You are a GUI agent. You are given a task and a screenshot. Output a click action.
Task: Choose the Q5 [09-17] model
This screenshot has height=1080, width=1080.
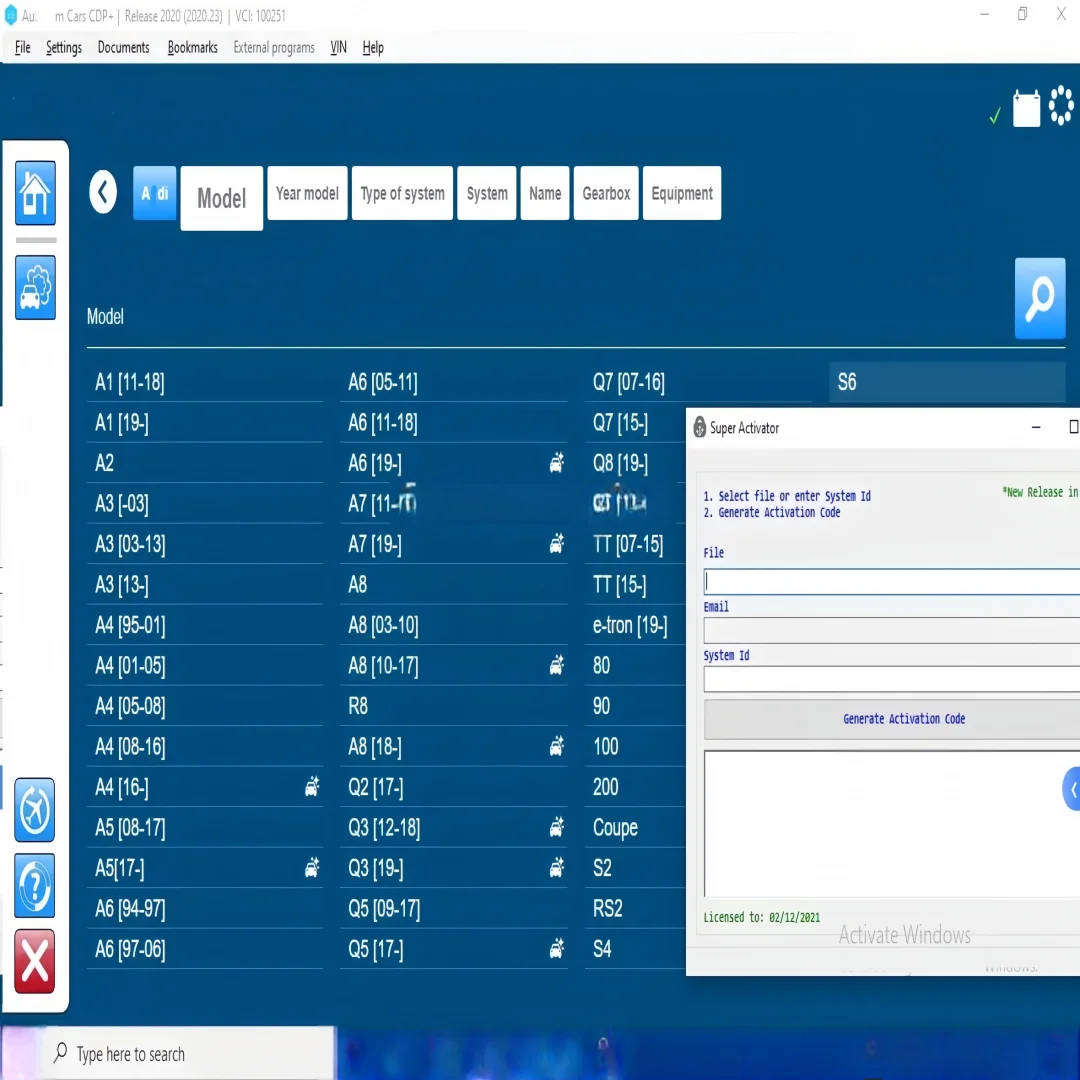383,909
